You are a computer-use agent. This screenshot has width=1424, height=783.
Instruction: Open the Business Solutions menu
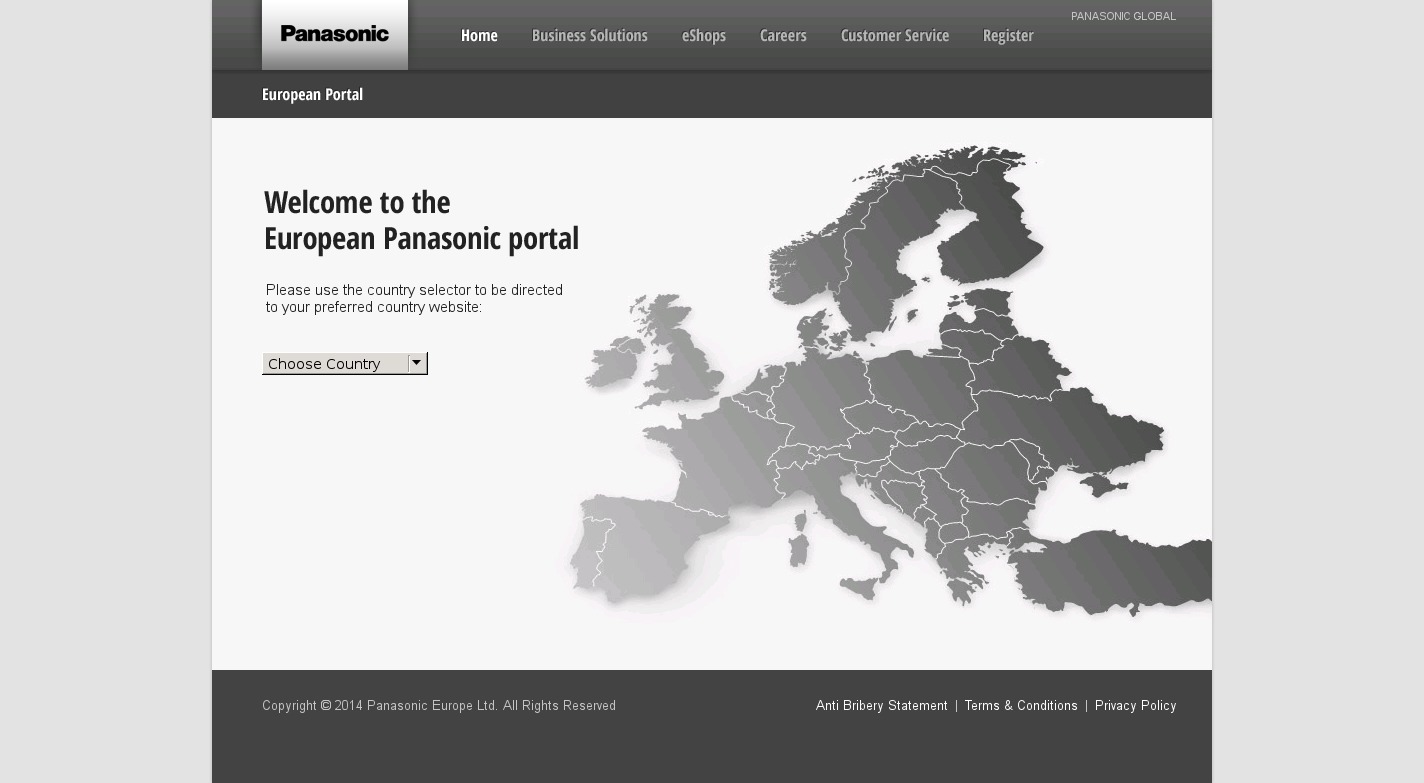(589, 36)
